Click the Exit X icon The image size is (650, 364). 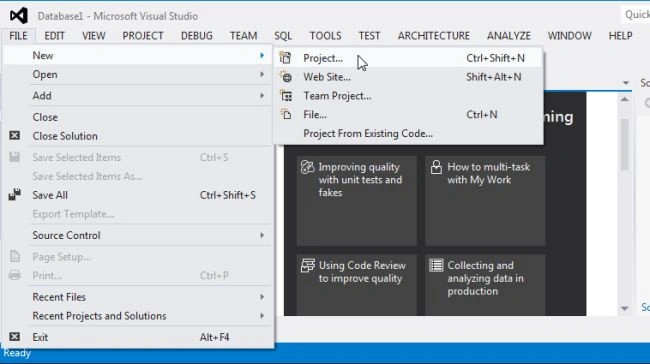(15, 337)
